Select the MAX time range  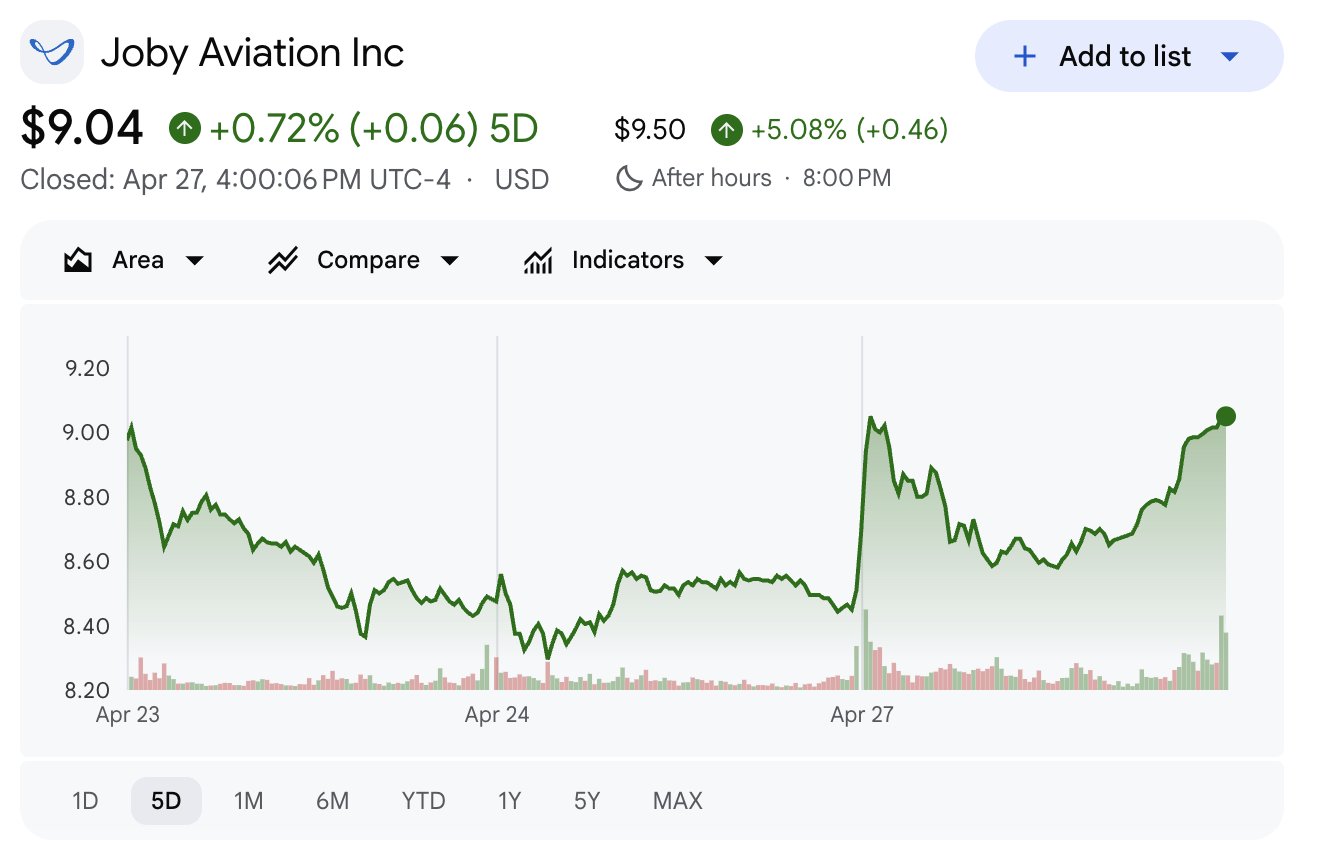[x=677, y=801]
